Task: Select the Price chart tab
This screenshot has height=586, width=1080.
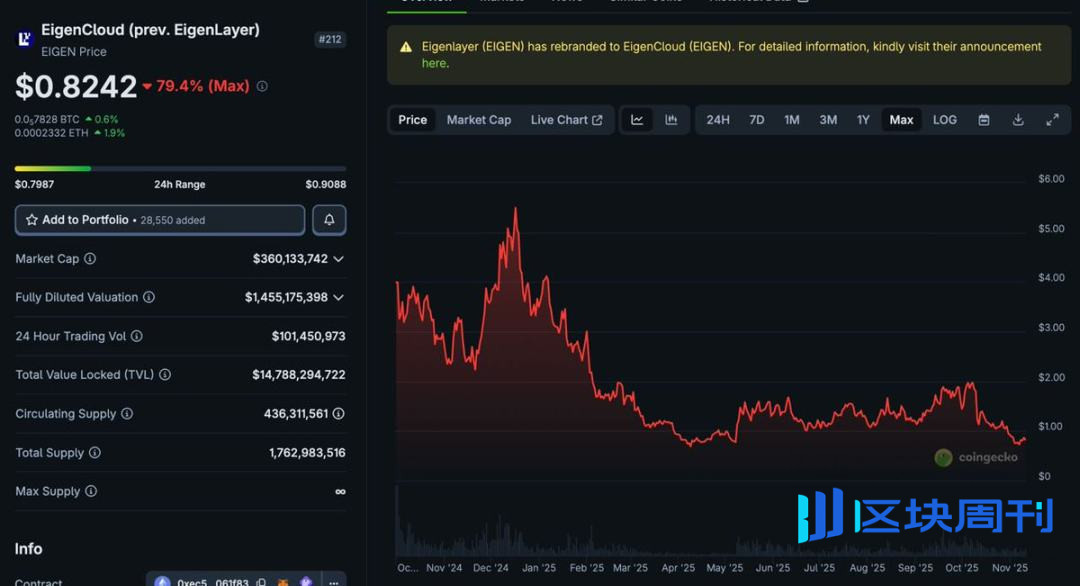Action: click(x=412, y=120)
